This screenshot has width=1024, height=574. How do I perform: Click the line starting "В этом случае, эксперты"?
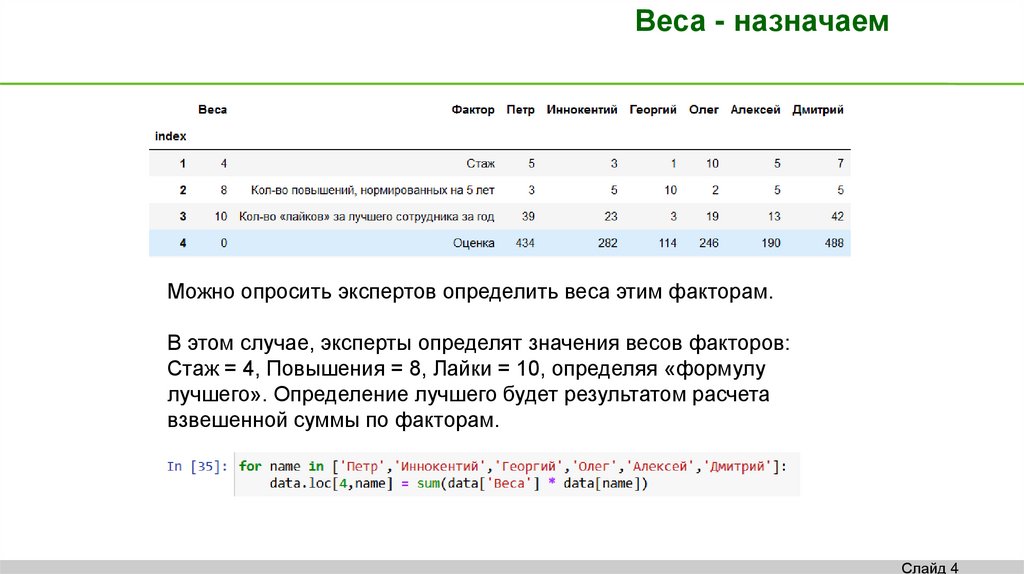point(479,343)
